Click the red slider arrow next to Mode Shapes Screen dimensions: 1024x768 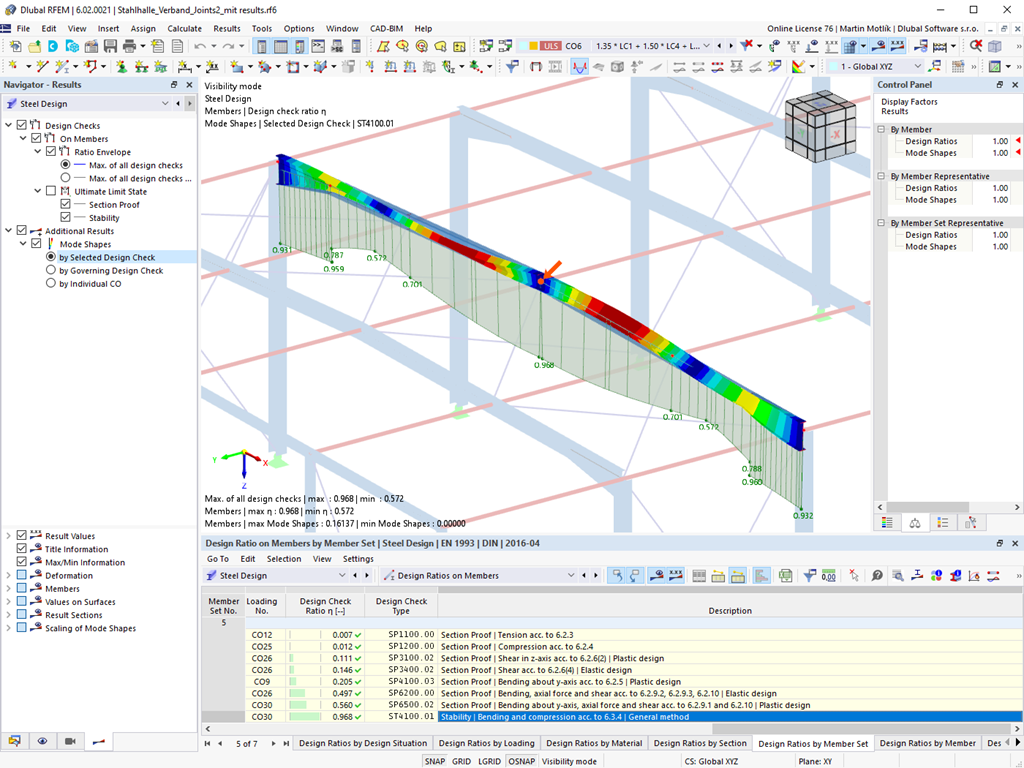1019,153
